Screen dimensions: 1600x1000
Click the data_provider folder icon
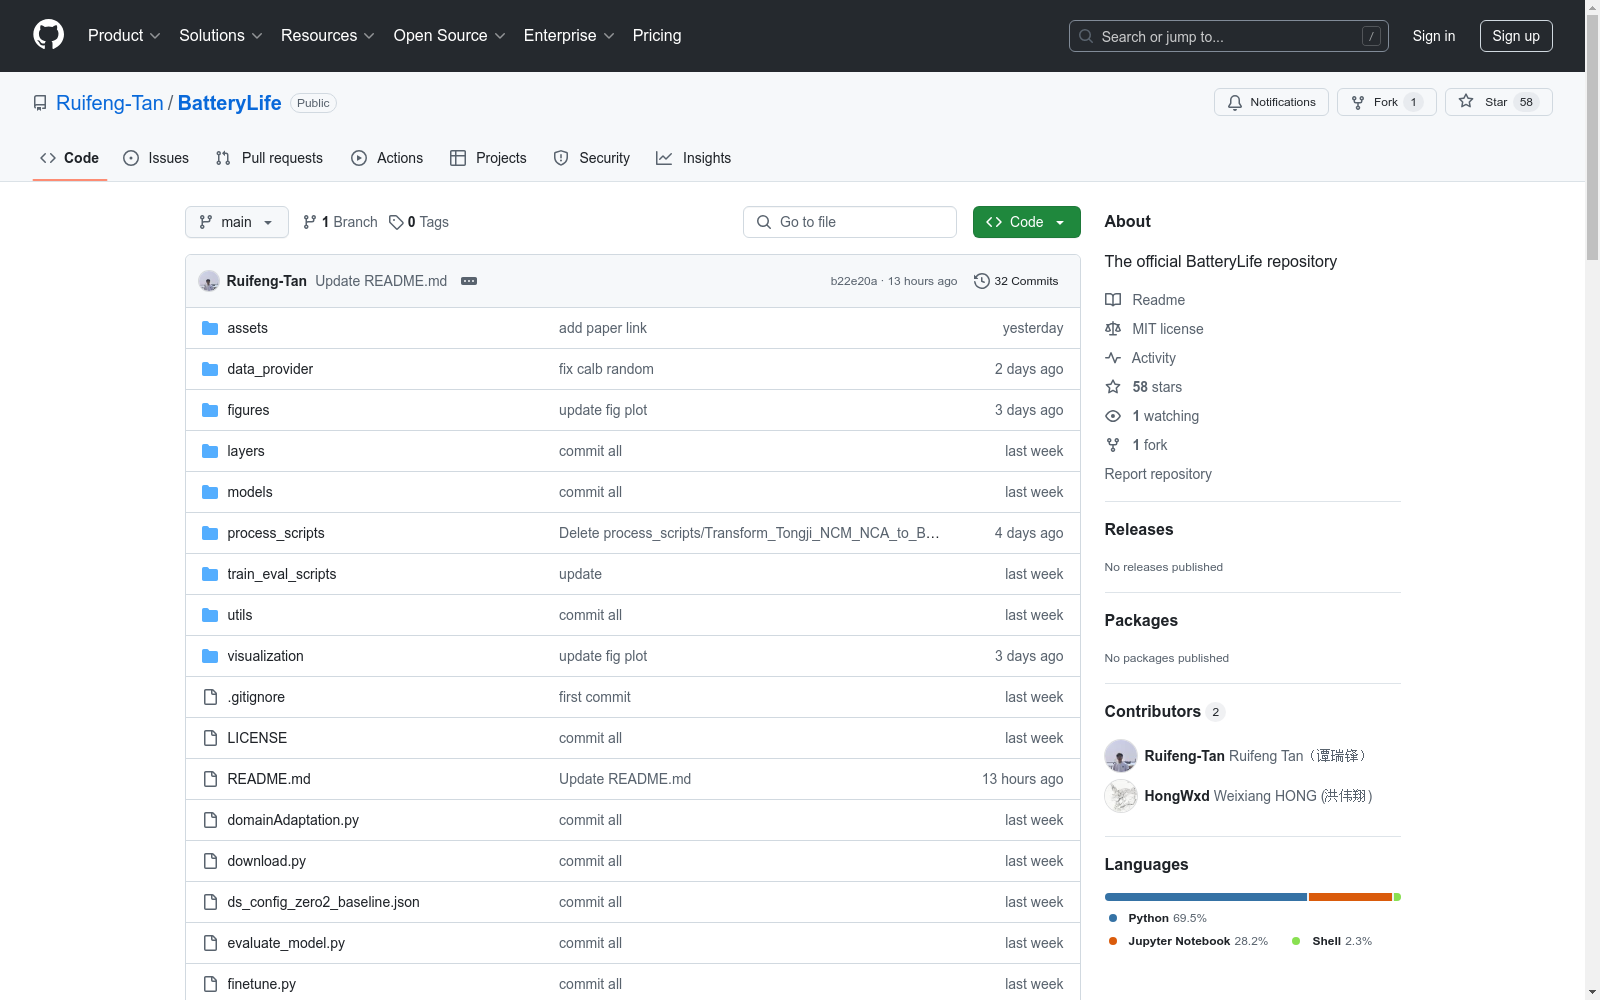[210, 369]
